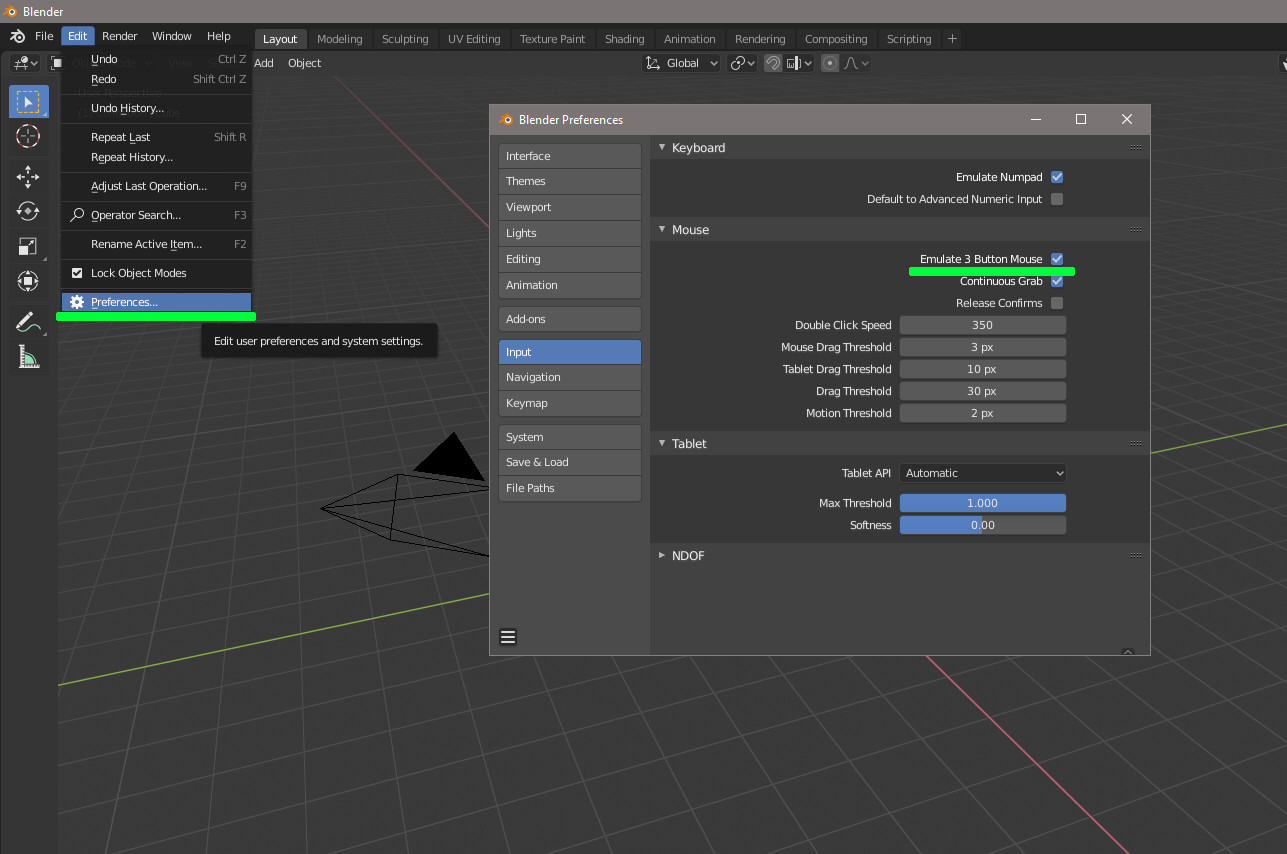Click the Blender title bar app icon
This screenshot has width=1287, height=854.
tap(10, 11)
